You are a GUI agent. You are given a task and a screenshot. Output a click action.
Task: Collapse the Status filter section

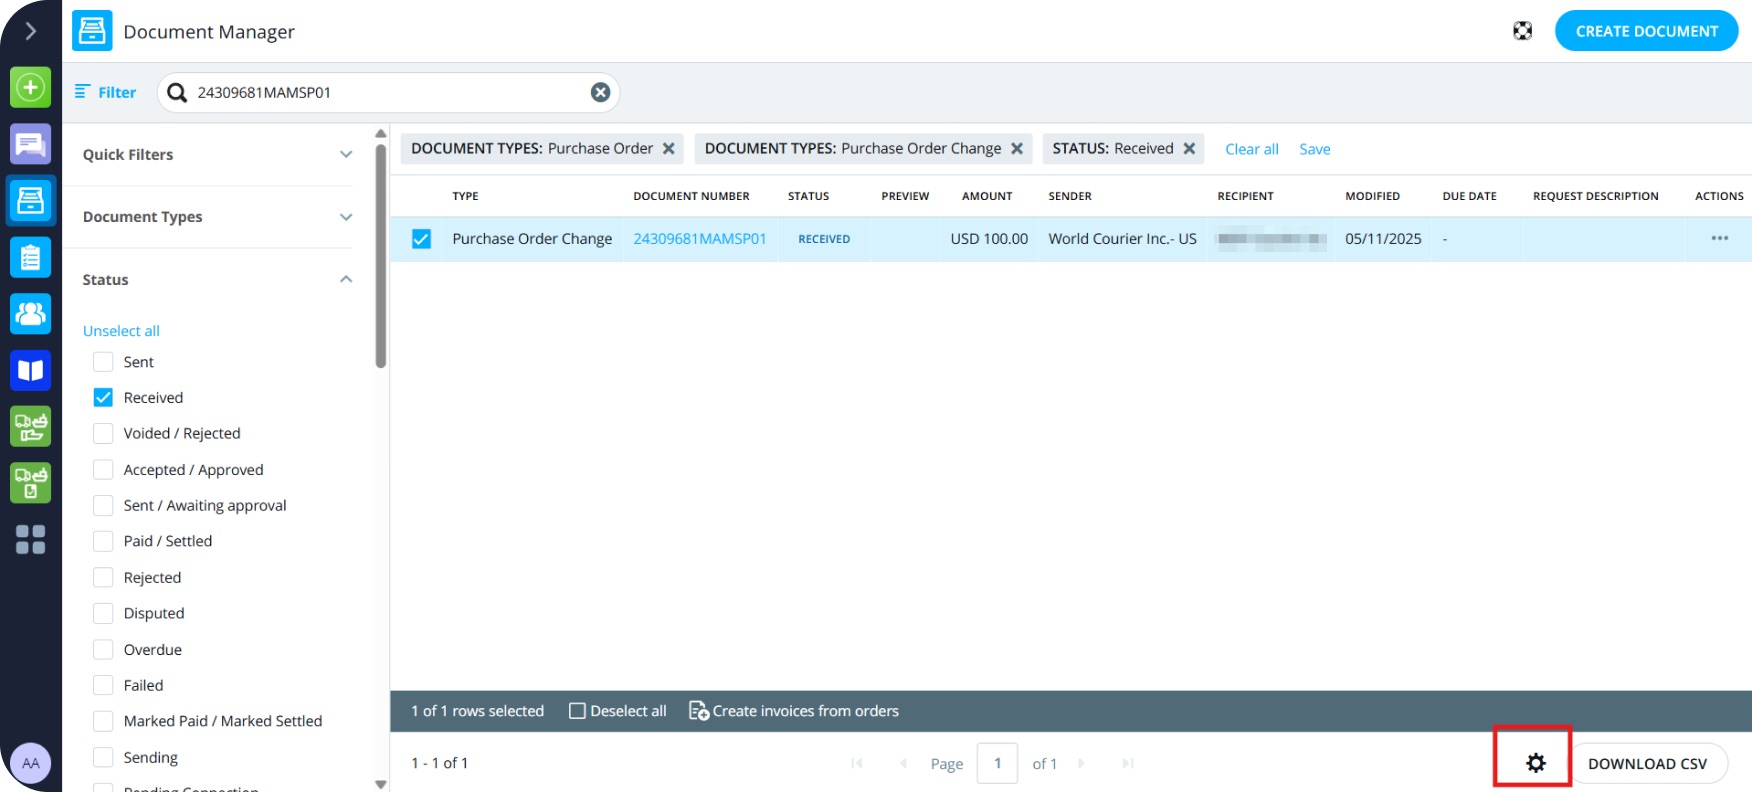346,279
